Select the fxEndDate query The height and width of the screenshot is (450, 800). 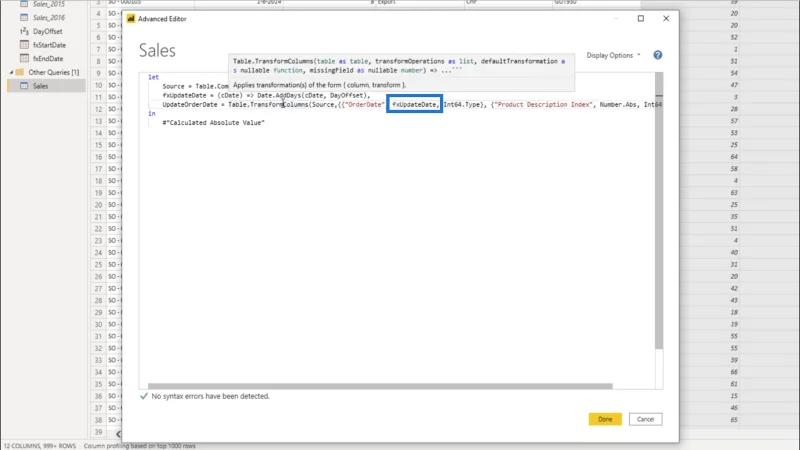point(48,59)
